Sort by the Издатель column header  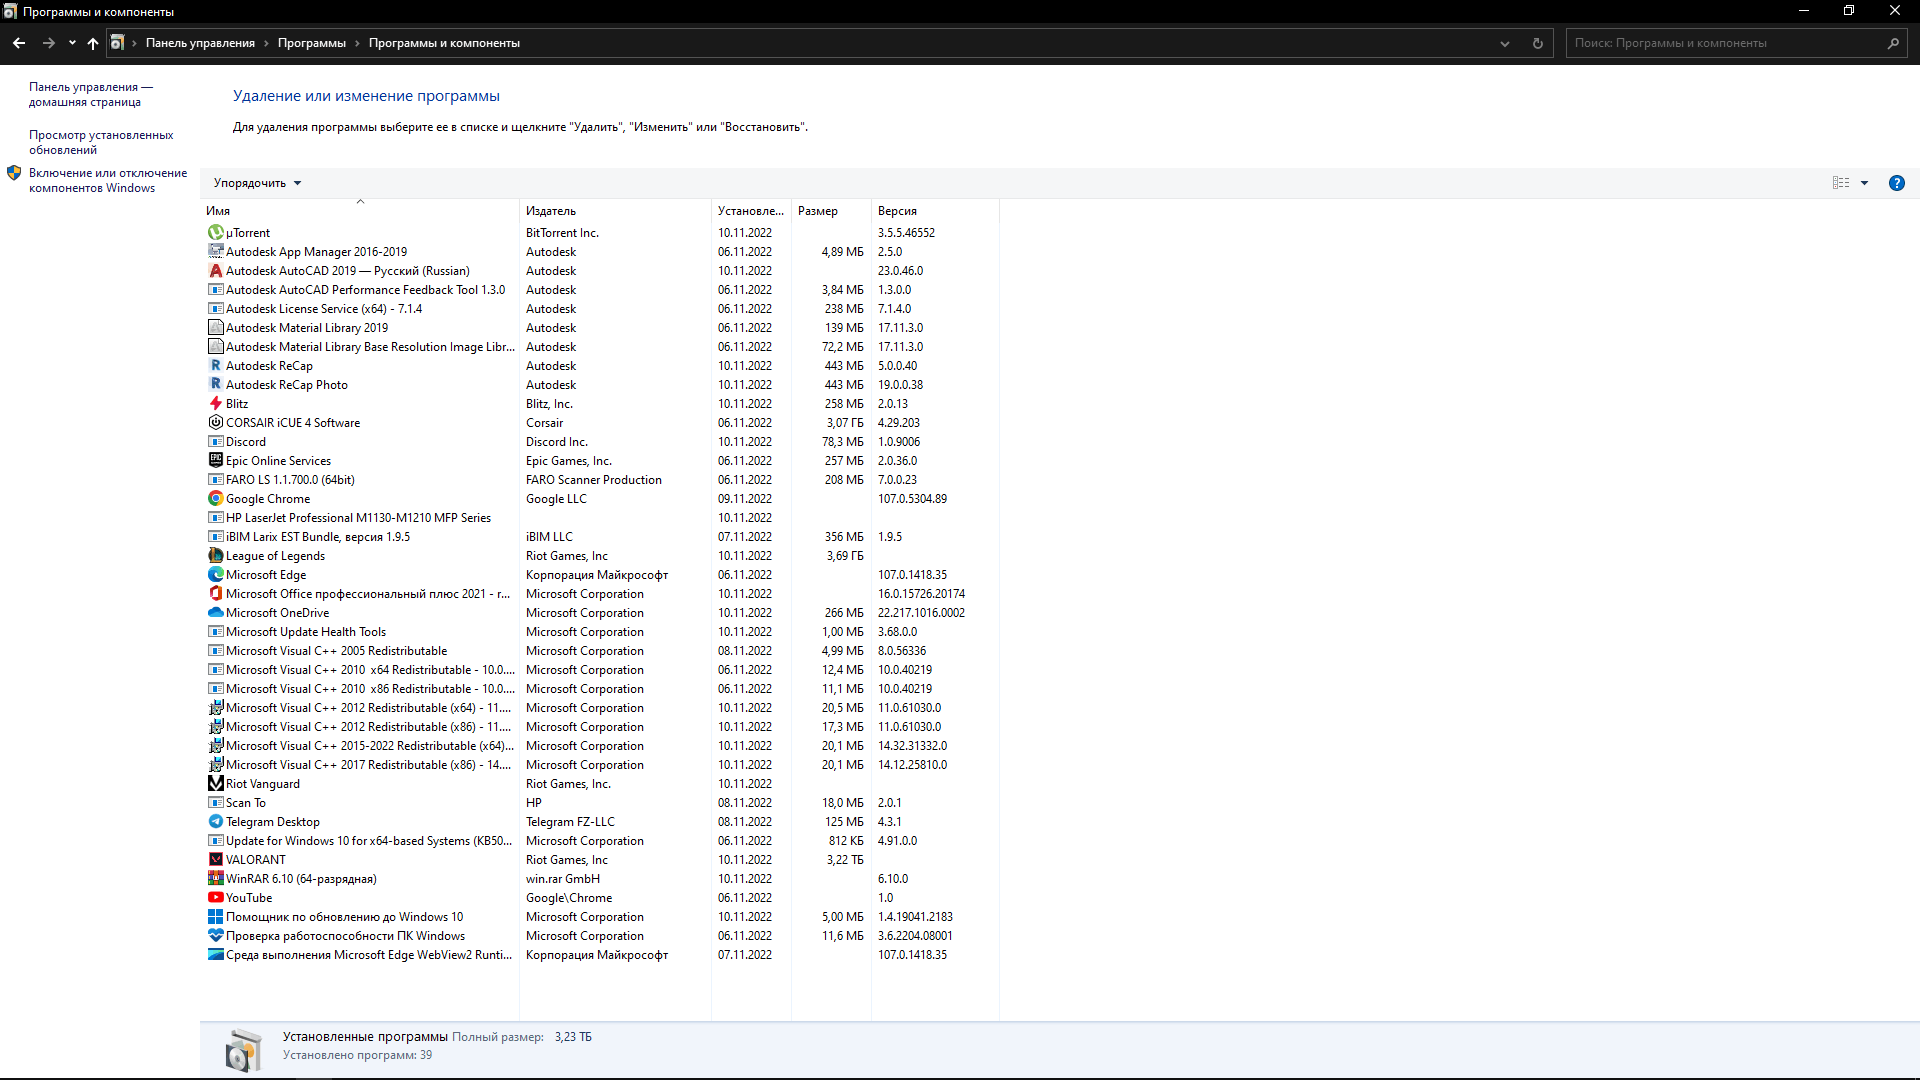615,210
